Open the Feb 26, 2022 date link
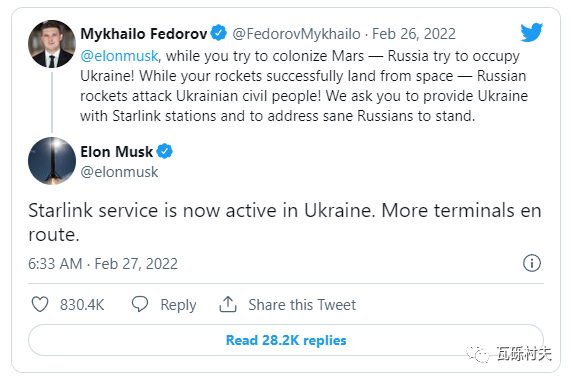The width and height of the screenshot is (570, 379). (414, 34)
